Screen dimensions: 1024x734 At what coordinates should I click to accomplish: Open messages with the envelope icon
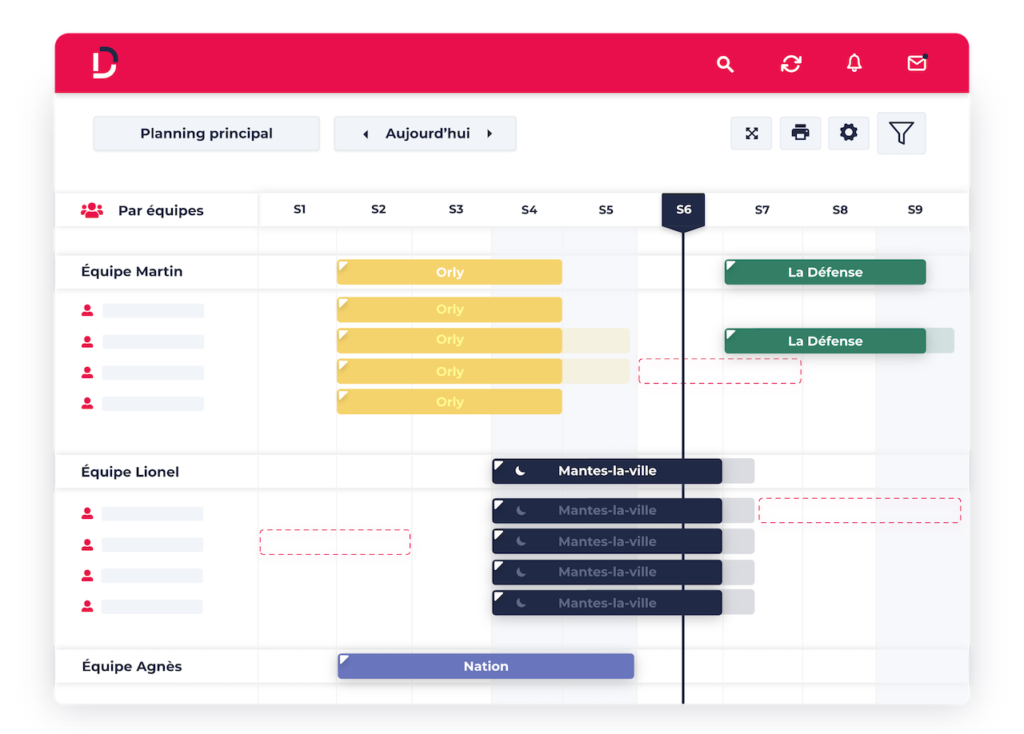click(x=917, y=64)
